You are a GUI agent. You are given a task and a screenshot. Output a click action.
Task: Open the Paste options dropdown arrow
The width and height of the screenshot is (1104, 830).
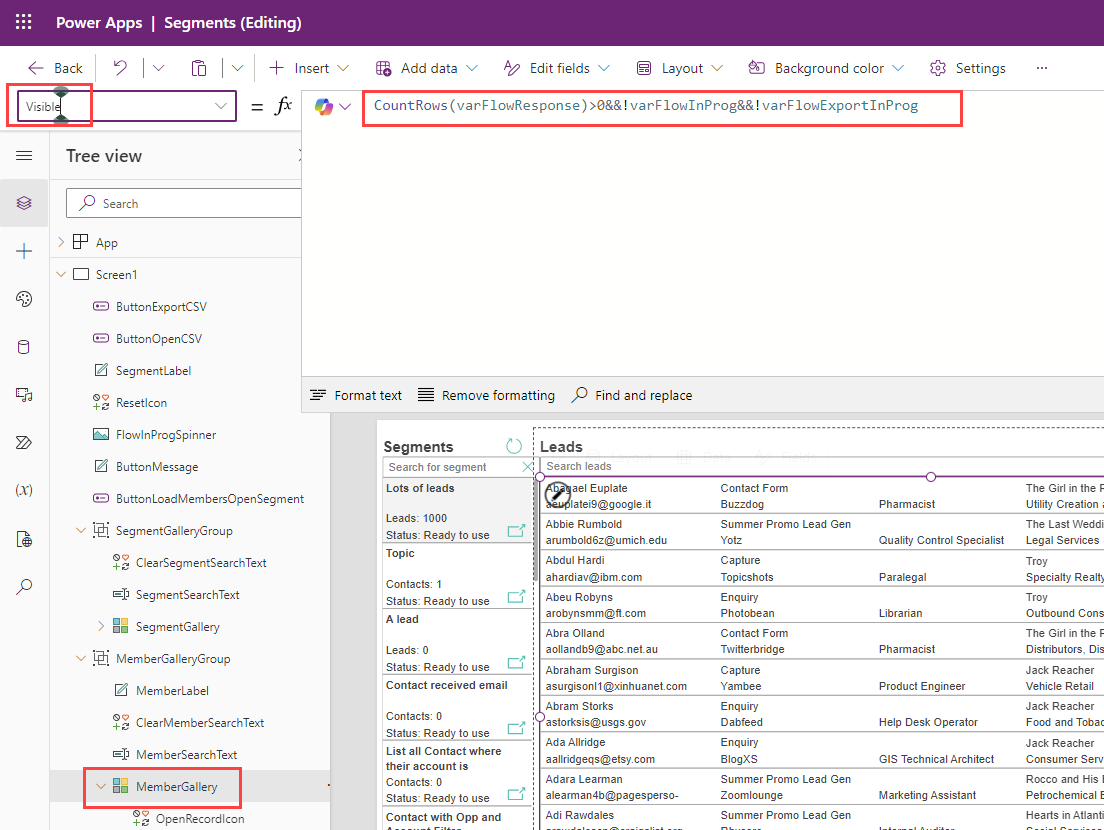237,68
